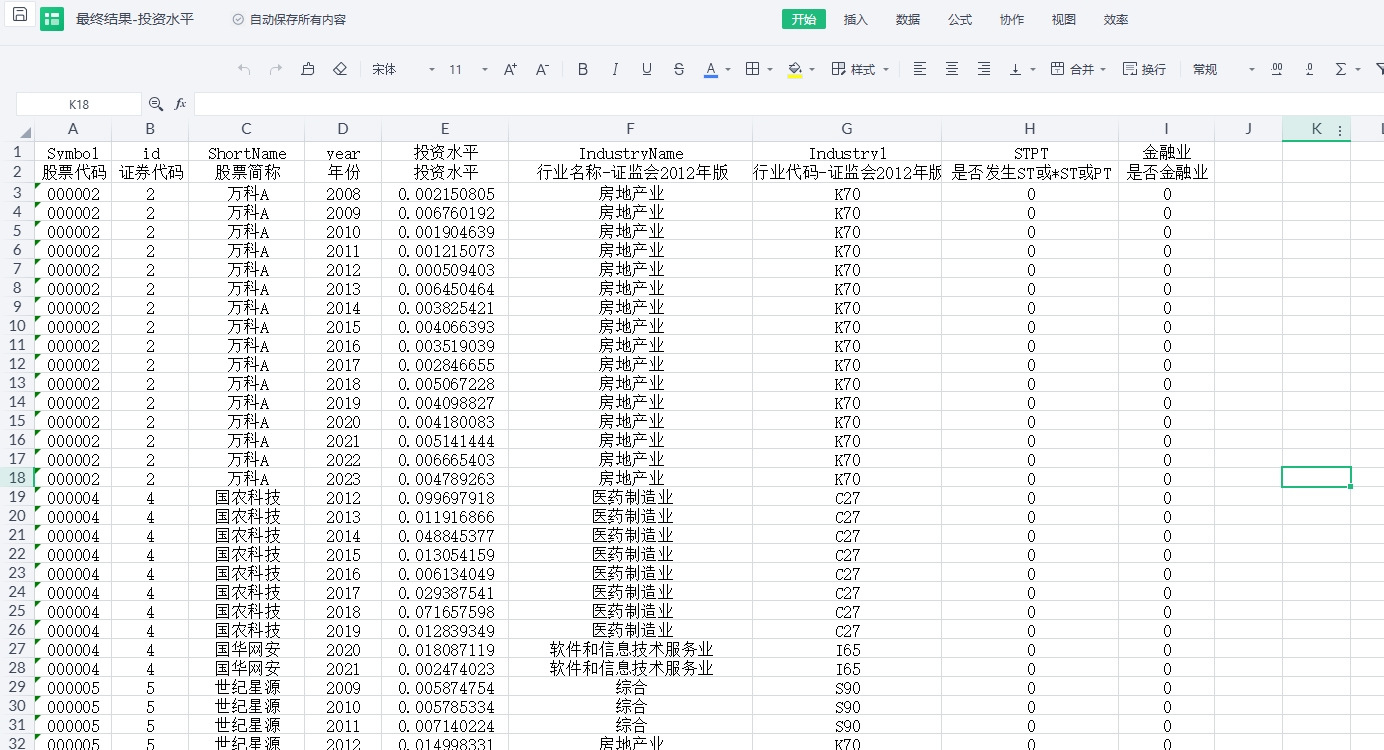Image resolution: width=1384 pixels, height=750 pixels.
Task: Apply the font color to the selected cell
Action: (711, 69)
